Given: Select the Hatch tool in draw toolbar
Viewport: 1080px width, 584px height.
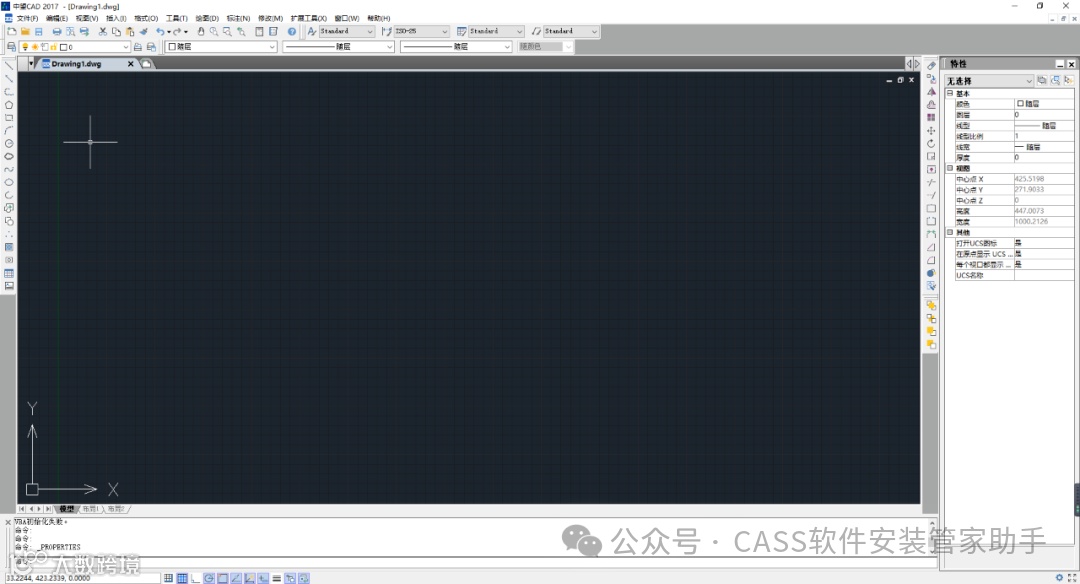Looking at the screenshot, I should coord(9,247).
